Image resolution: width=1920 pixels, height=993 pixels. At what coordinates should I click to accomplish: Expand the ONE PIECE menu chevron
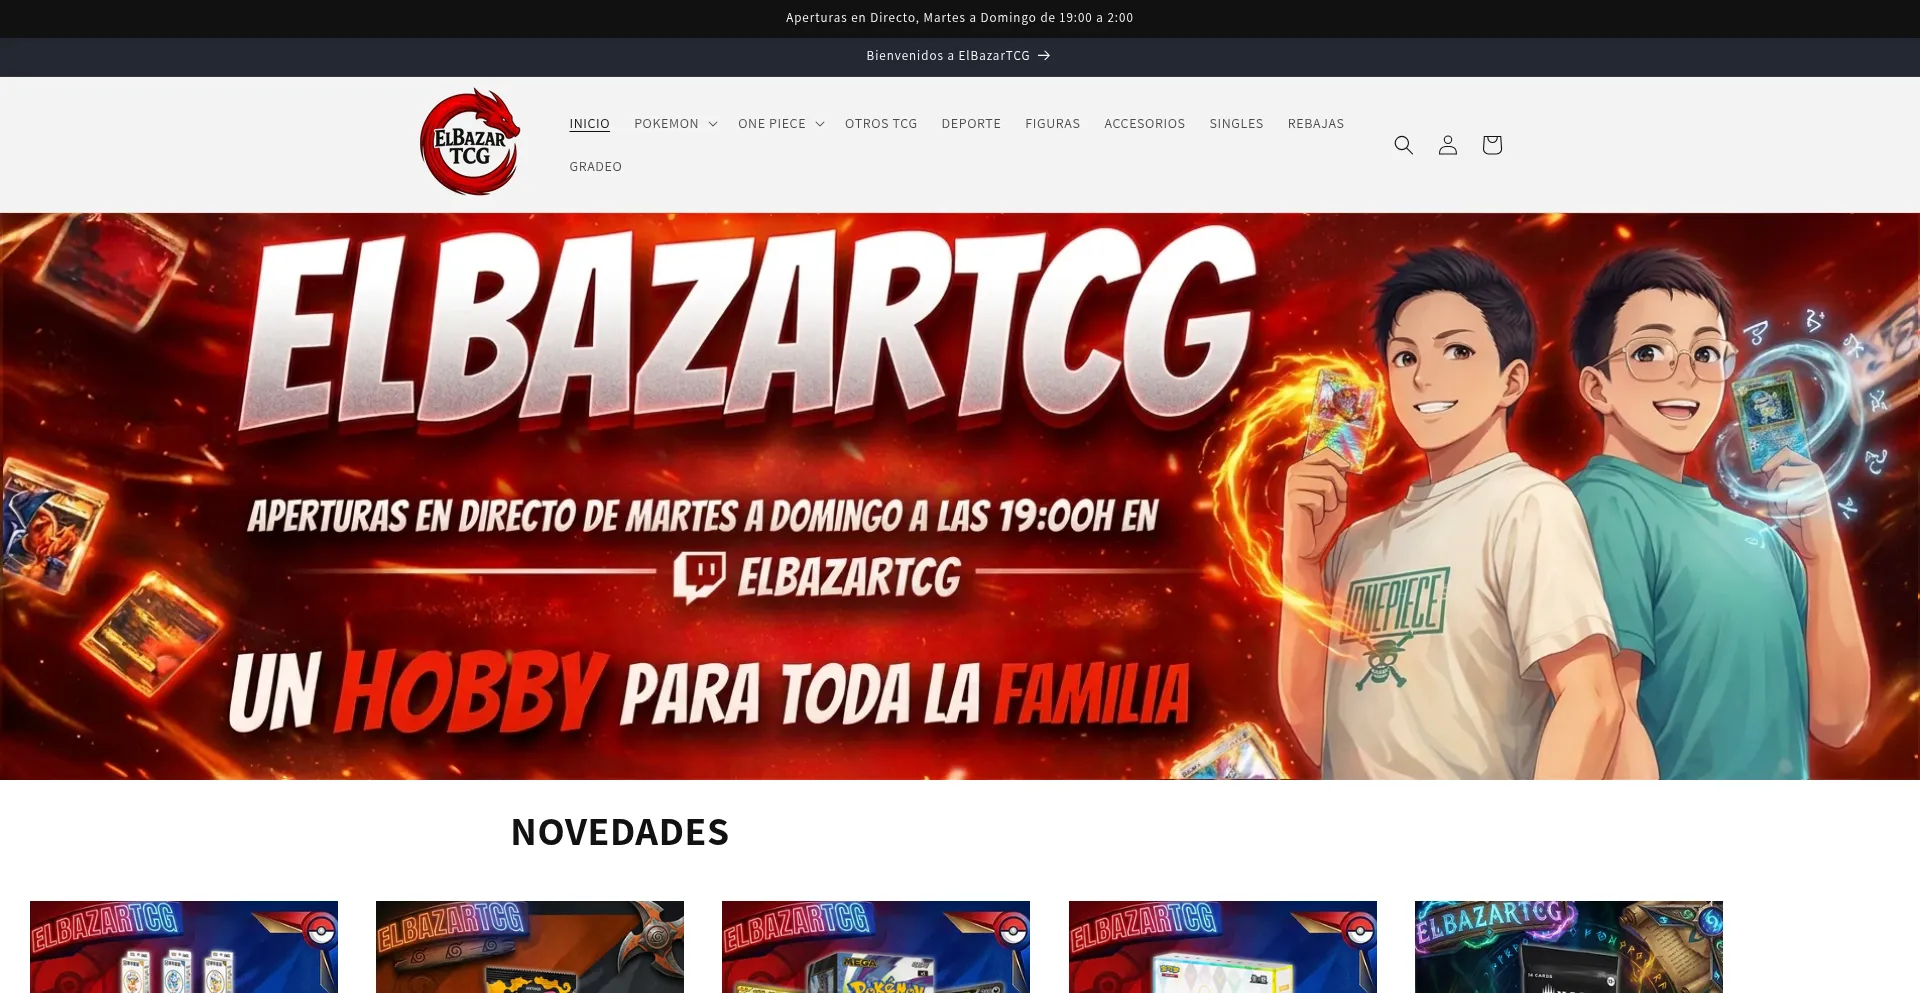click(x=820, y=124)
